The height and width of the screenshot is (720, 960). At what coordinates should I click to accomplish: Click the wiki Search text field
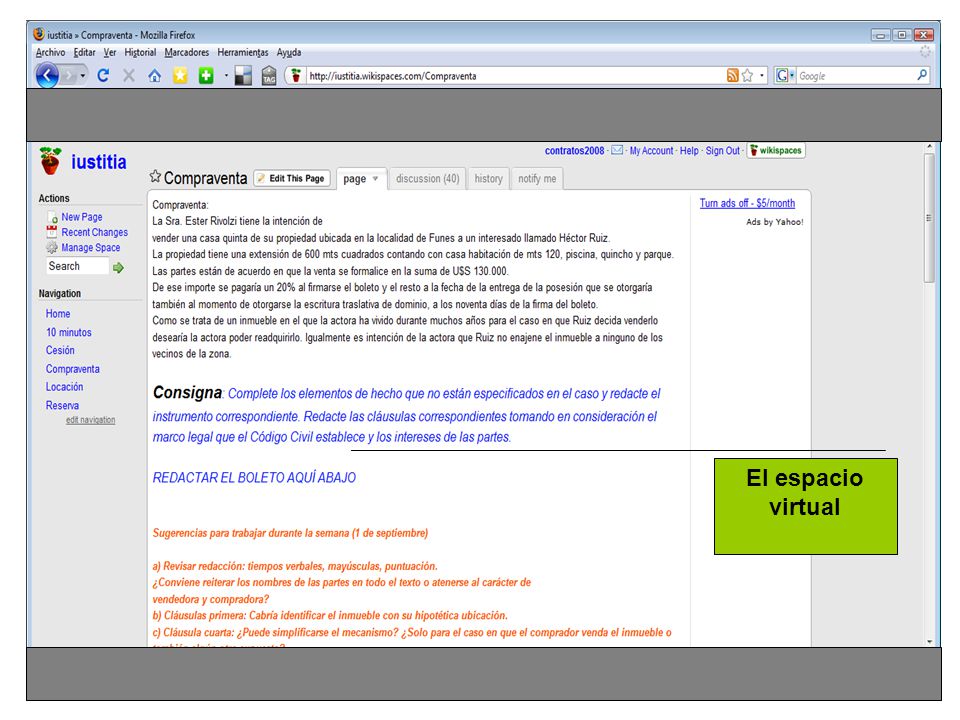pyautogui.click(x=78, y=266)
